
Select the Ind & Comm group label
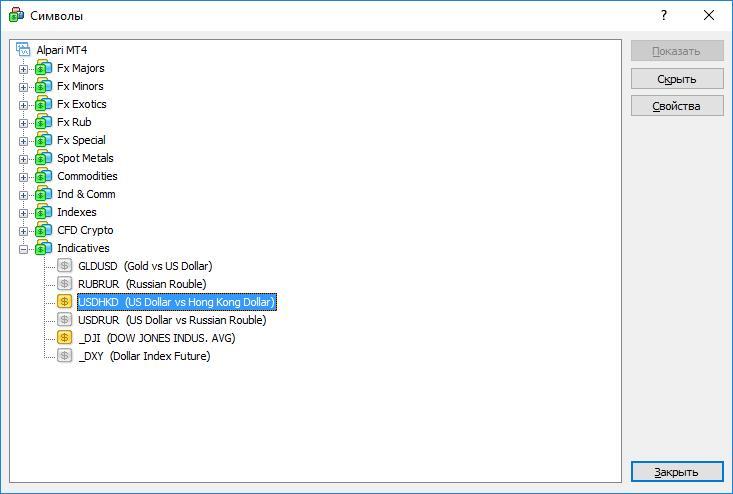coord(85,194)
